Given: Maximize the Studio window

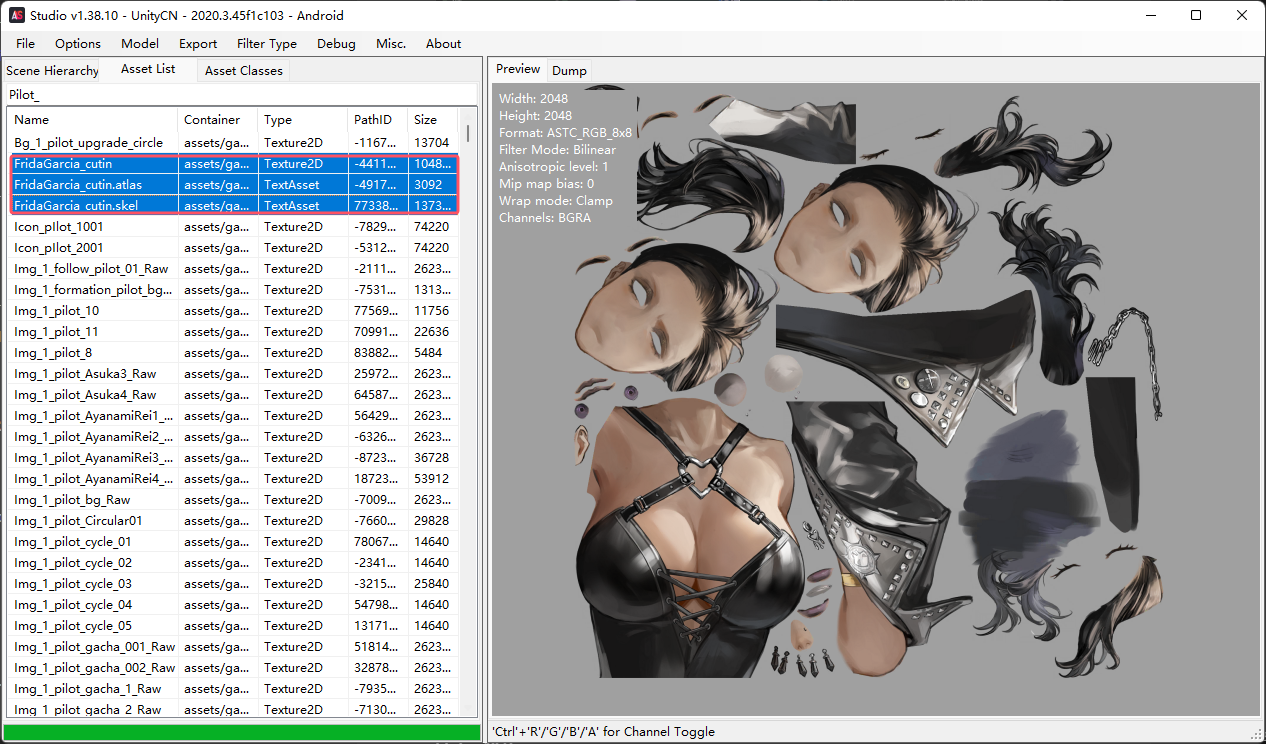Looking at the screenshot, I should pyautogui.click(x=1197, y=15).
